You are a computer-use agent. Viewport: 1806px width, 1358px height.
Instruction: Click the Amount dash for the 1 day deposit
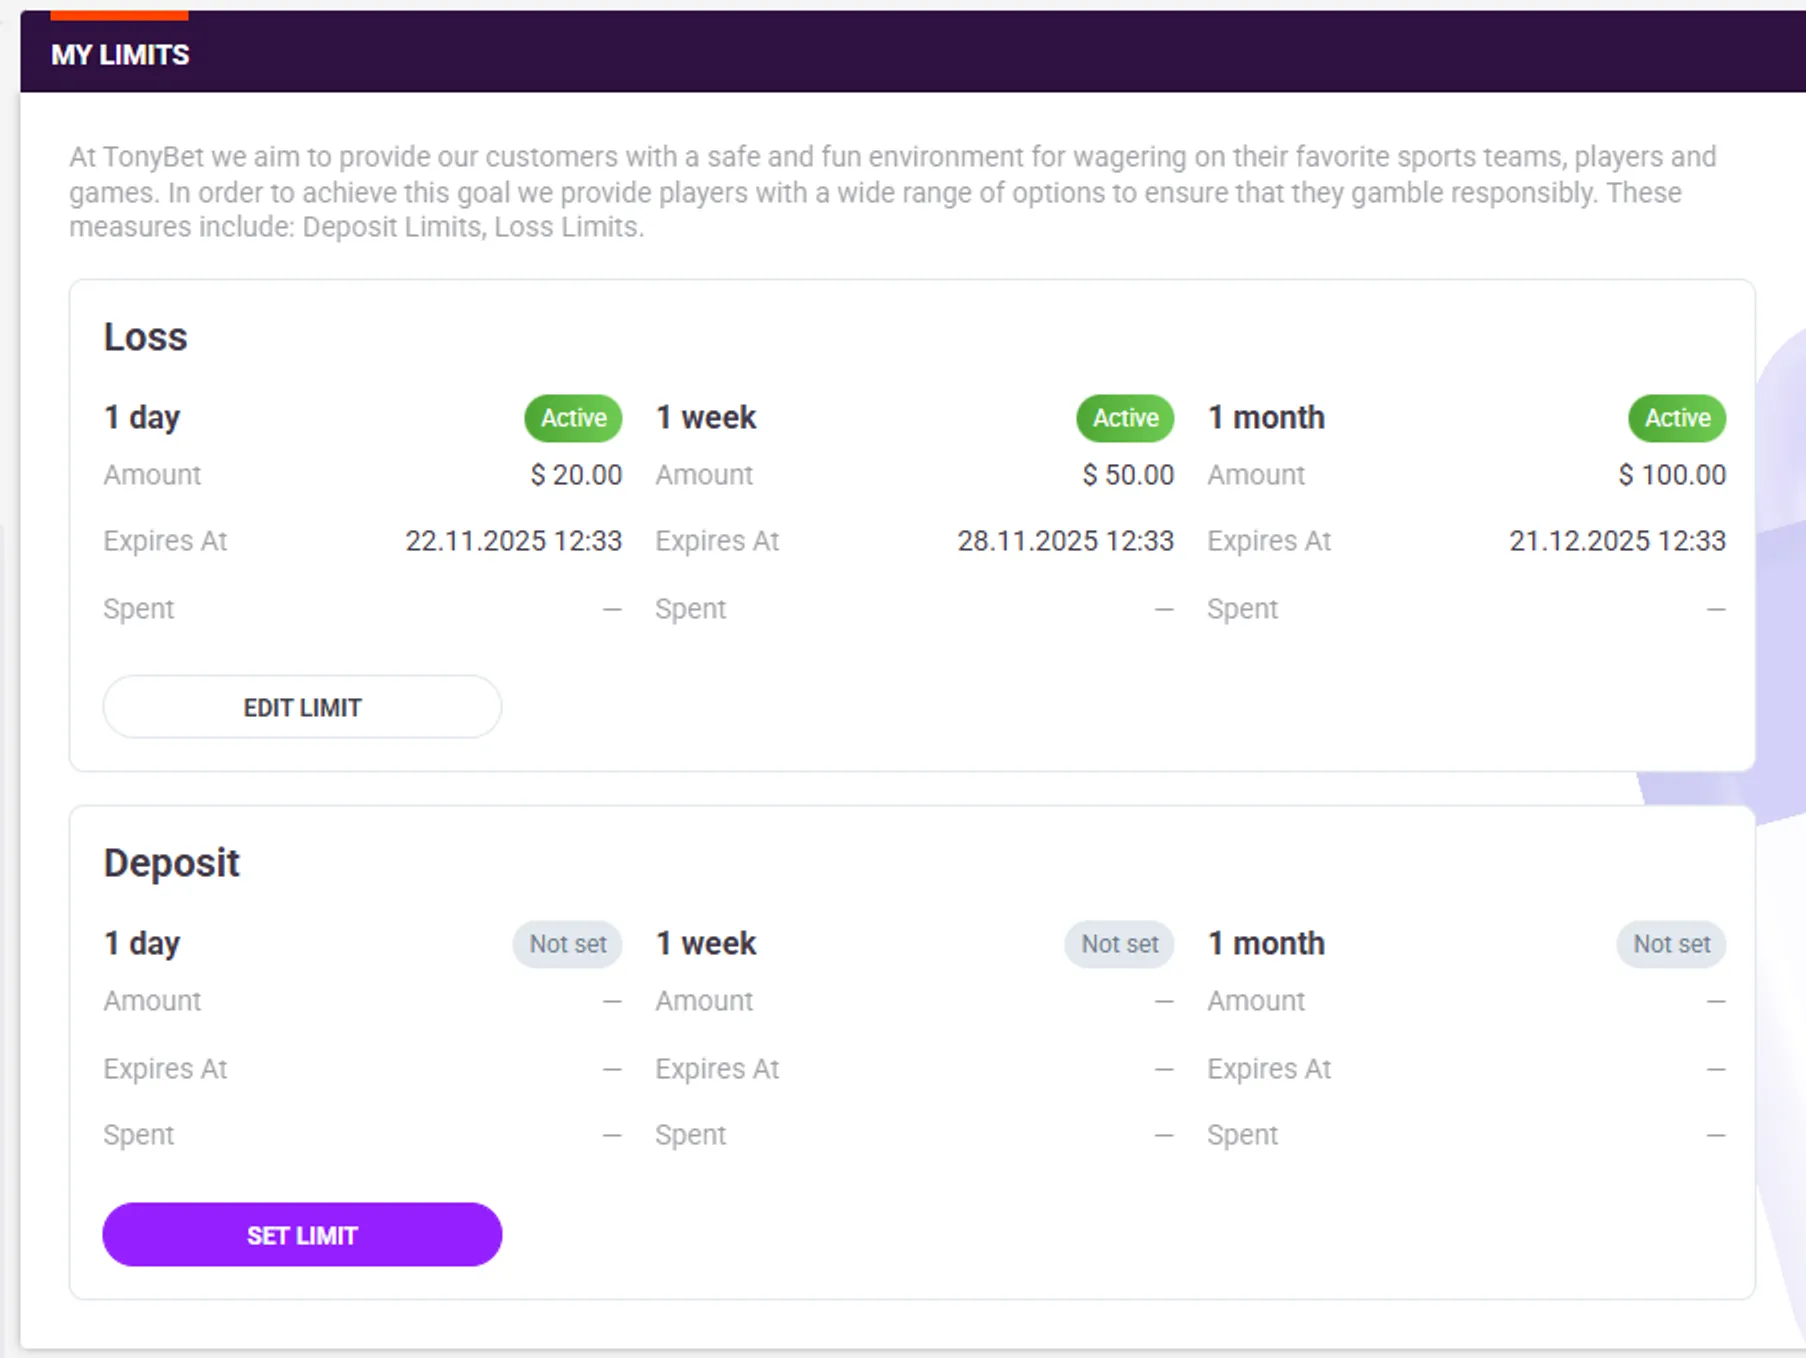click(x=612, y=1001)
